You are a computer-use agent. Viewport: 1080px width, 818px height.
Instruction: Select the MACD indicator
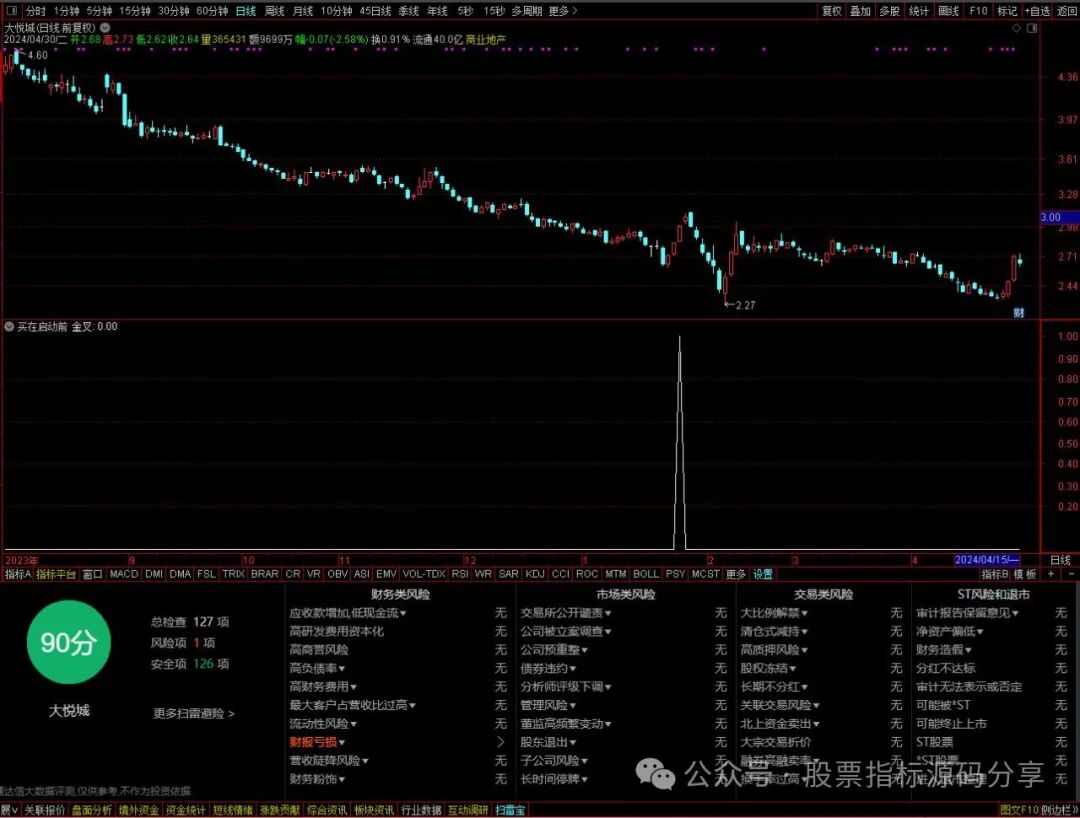[x=124, y=574]
